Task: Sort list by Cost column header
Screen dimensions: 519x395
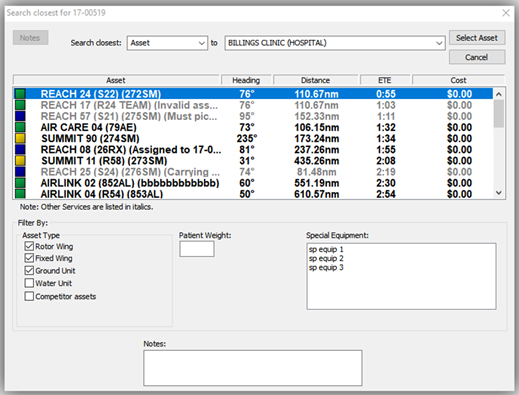Action: pyautogui.click(x=458, y=80)
